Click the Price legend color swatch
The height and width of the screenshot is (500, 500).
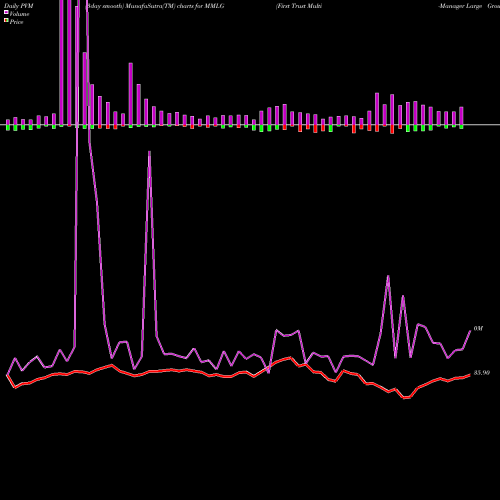point(6,21)
